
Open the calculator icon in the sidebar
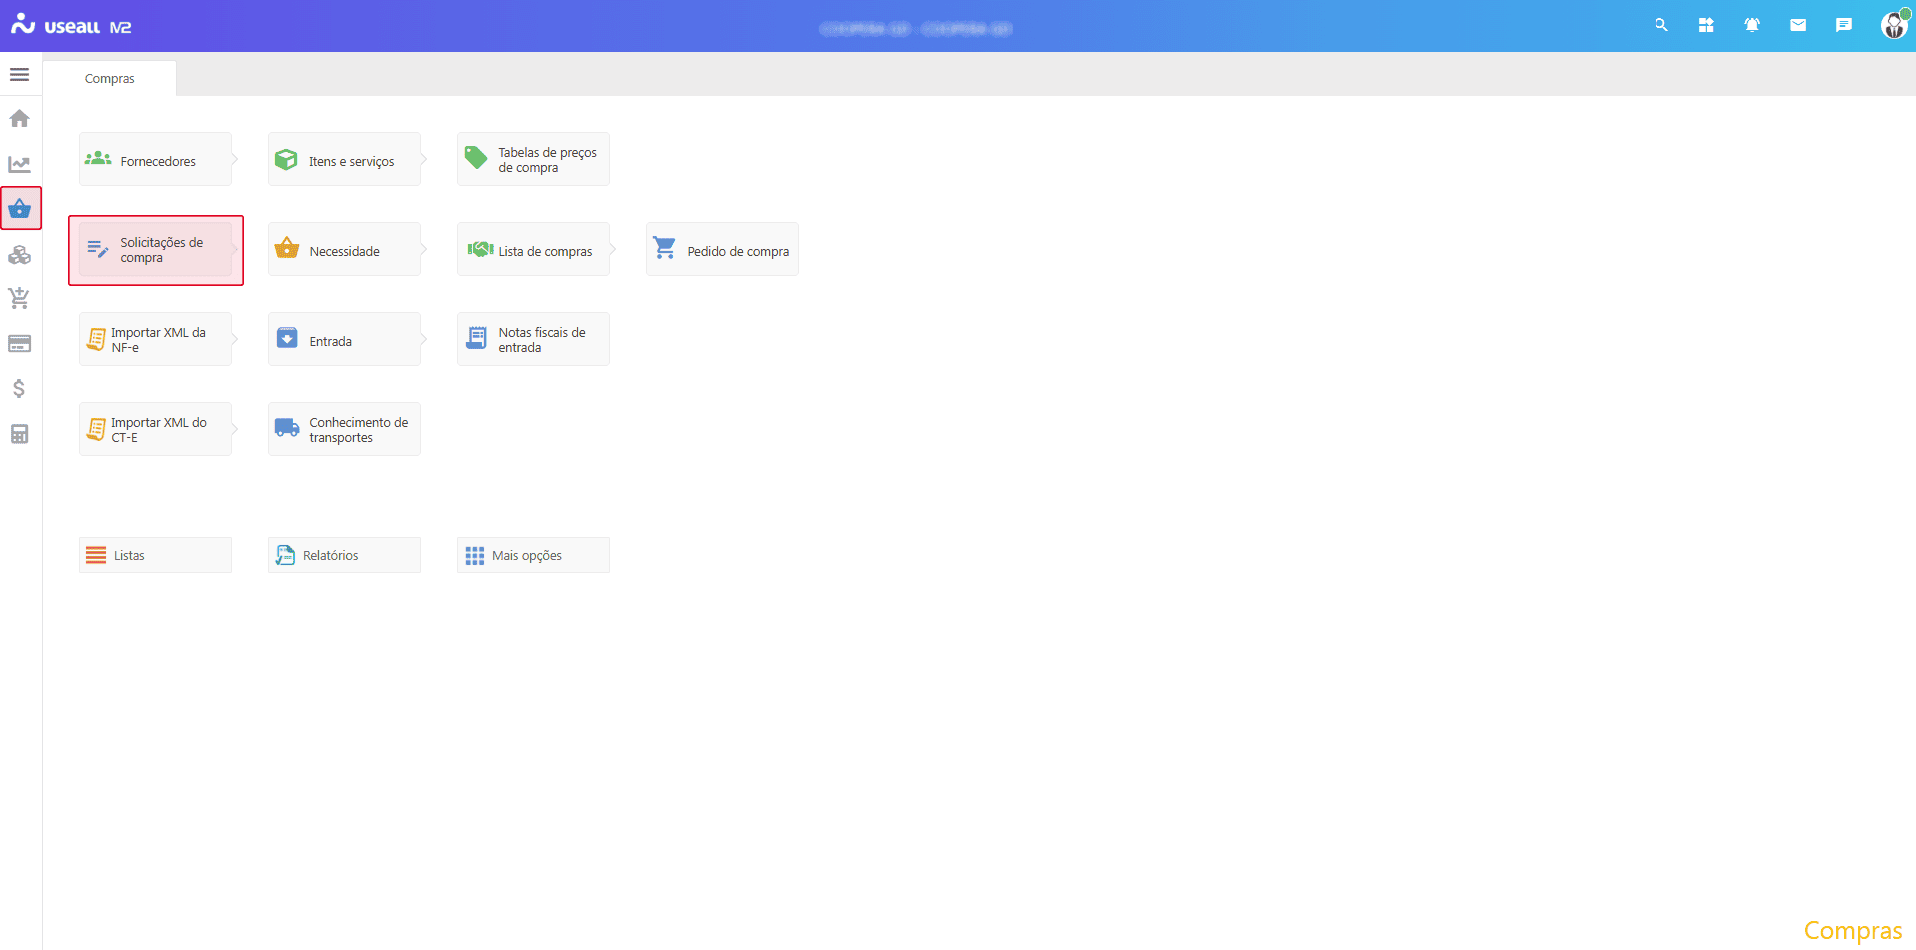[x=19, y=434]
